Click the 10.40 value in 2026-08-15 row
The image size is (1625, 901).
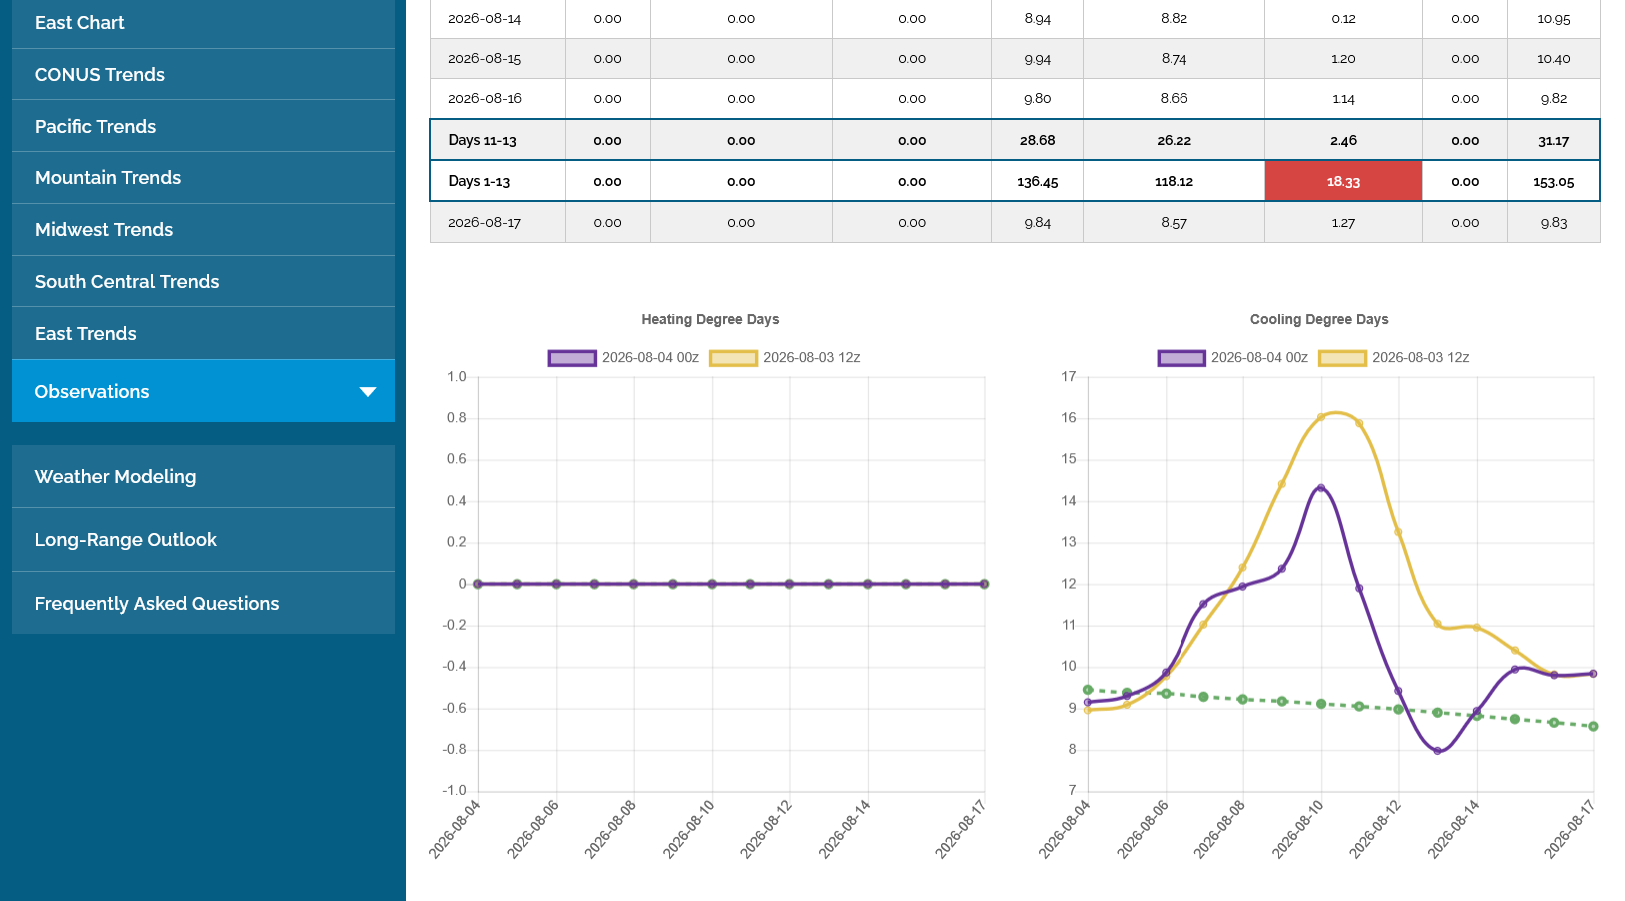[x=1554, y=59]
